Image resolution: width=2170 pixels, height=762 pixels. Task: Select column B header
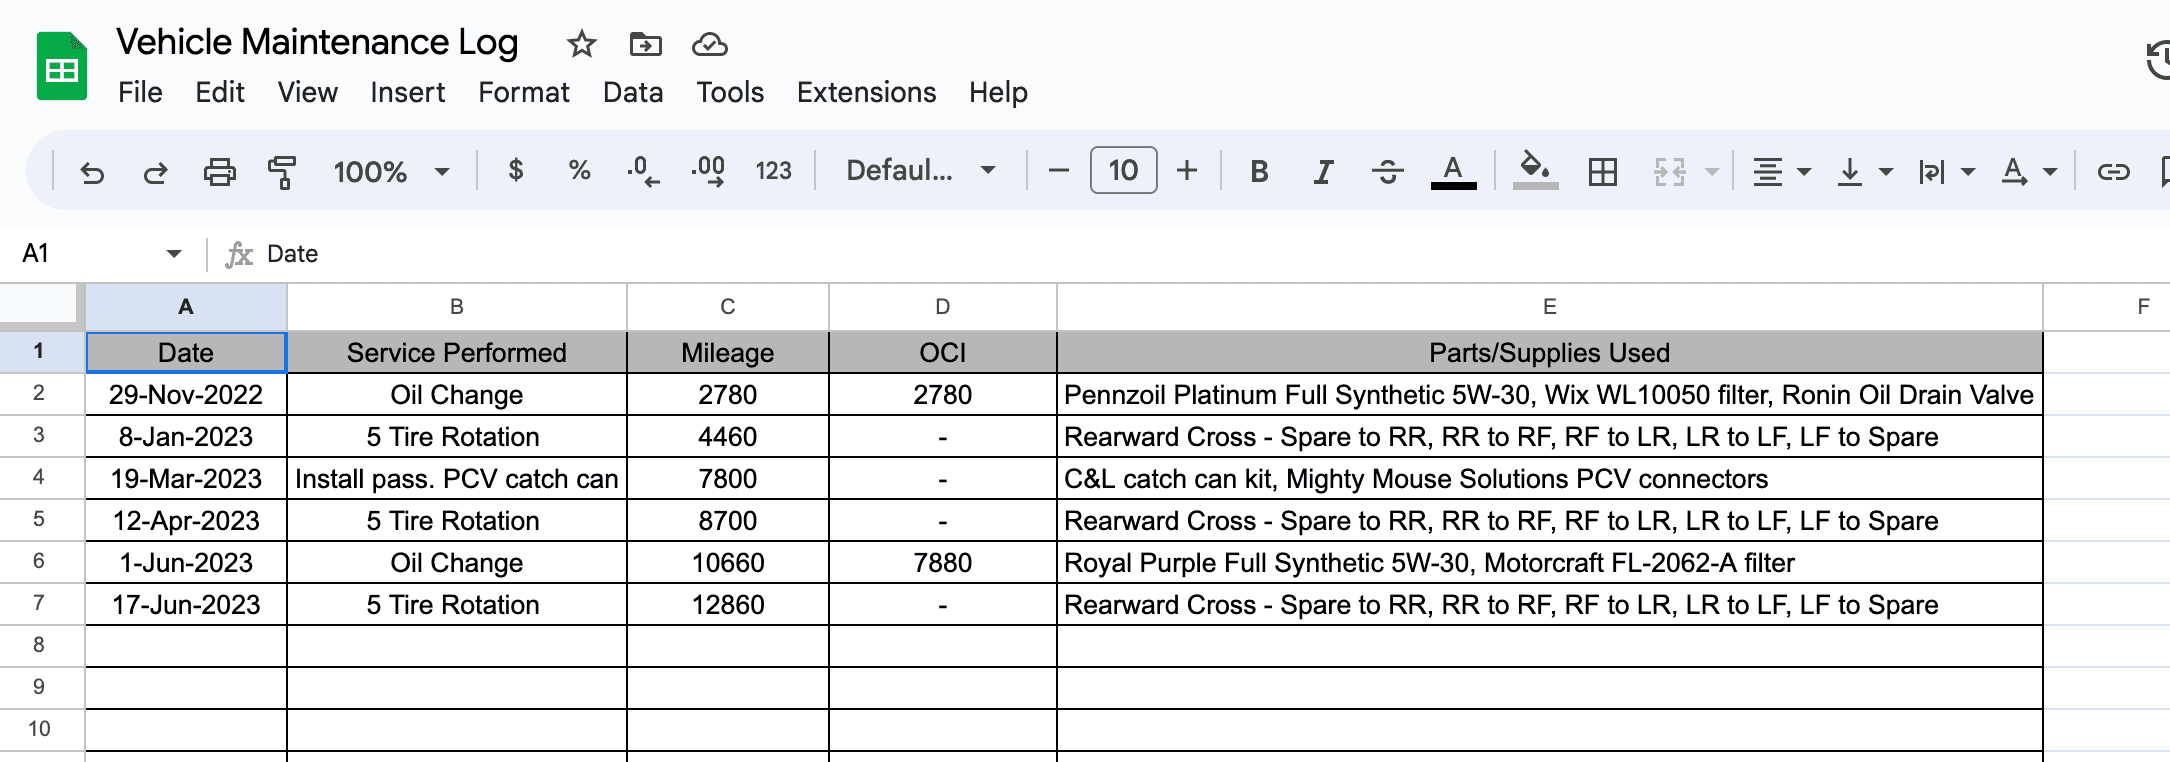pos(457,307)
